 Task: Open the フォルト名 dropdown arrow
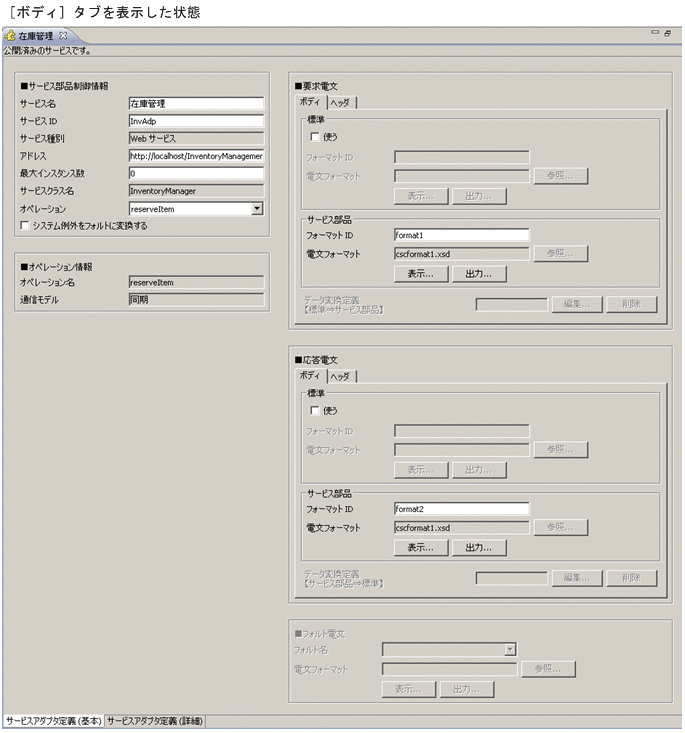(x=510, y=649)
